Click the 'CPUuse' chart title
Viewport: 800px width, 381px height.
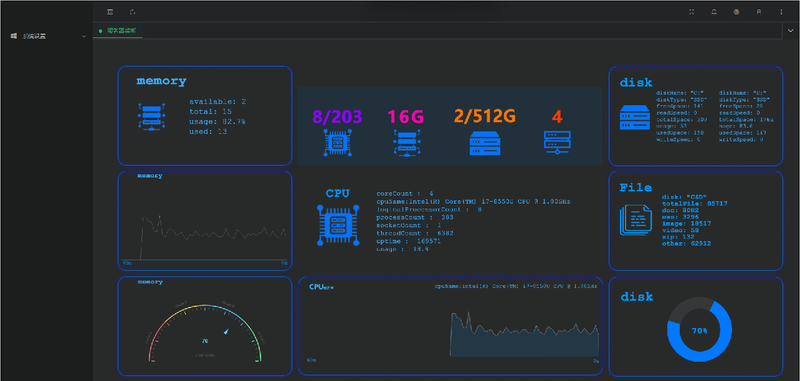321,287
